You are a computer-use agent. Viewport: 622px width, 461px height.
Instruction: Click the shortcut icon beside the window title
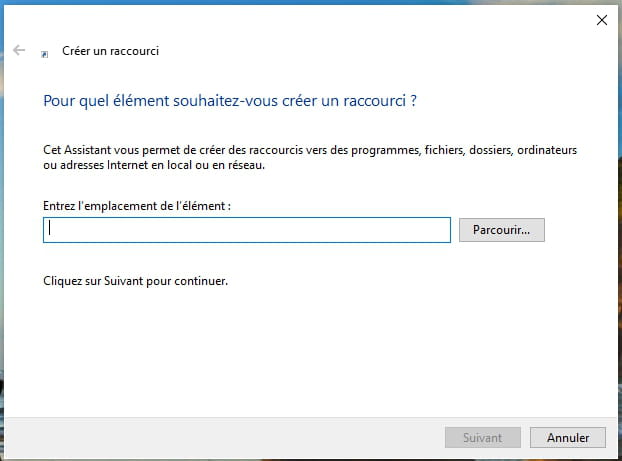point(44,53)
